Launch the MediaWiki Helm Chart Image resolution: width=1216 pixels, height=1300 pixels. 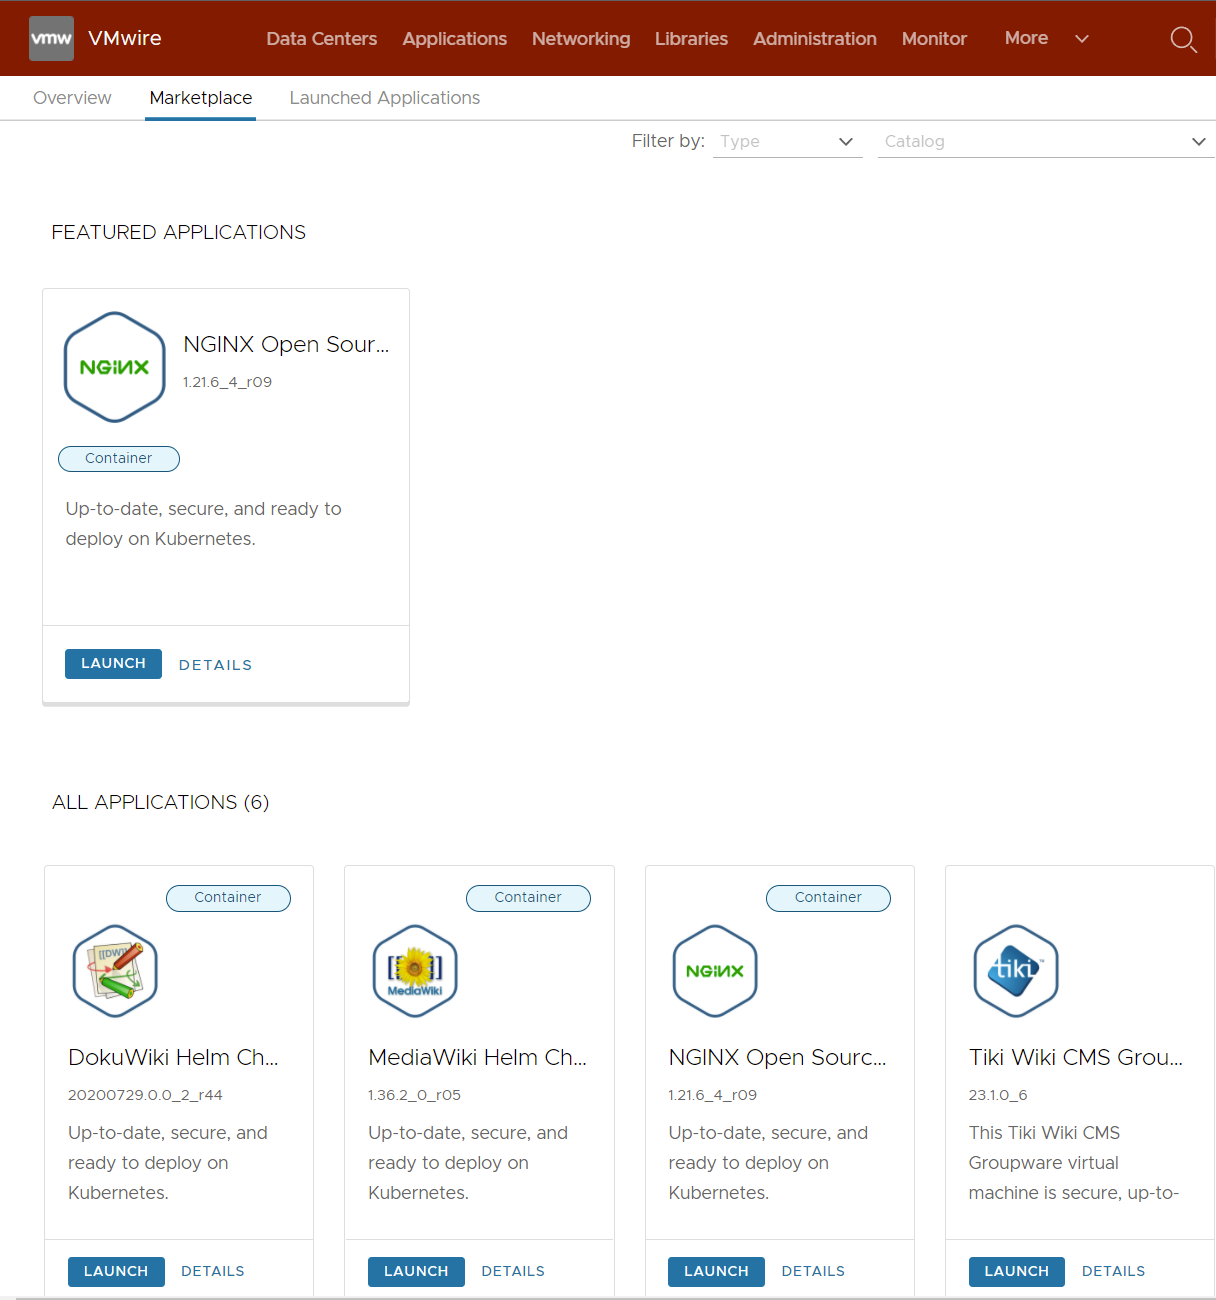pos(416,1271)
